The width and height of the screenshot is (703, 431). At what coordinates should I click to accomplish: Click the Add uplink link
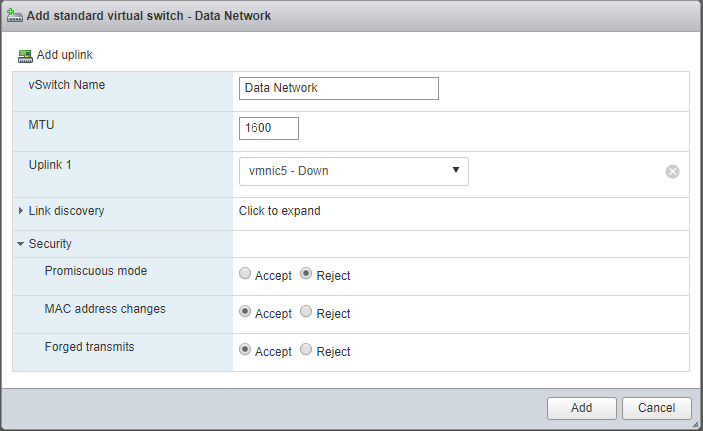coord(64,55)
